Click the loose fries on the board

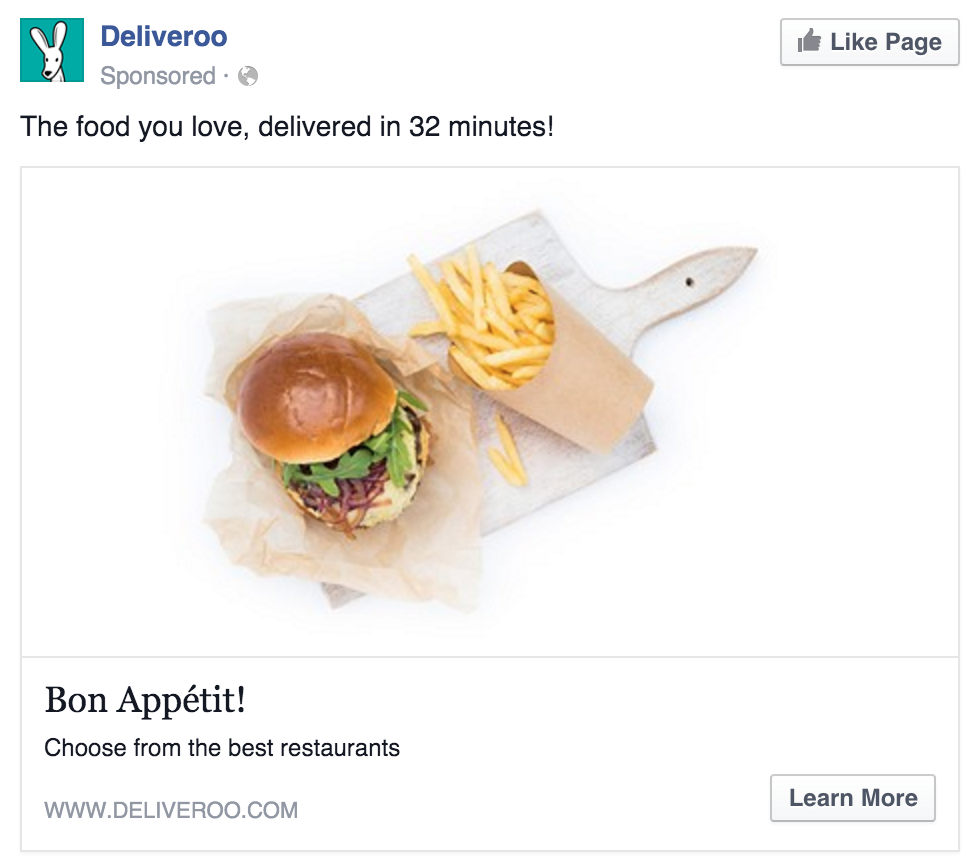pyautogui.click(x=509, y=451)
